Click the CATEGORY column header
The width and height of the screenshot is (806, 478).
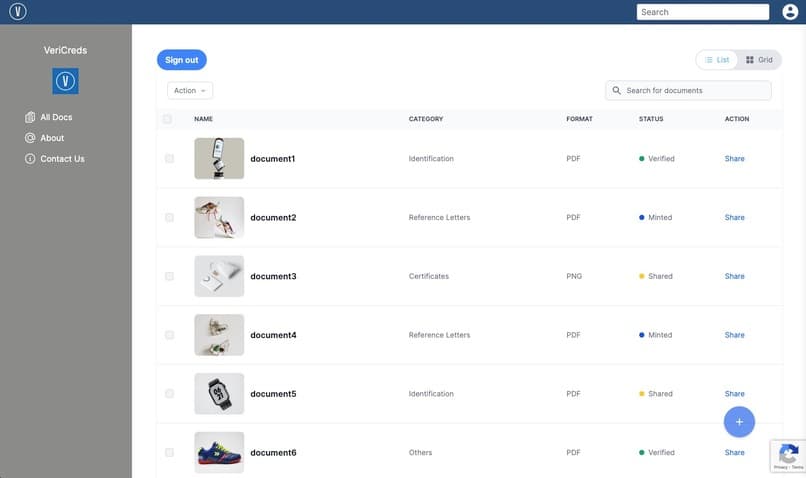426,119
